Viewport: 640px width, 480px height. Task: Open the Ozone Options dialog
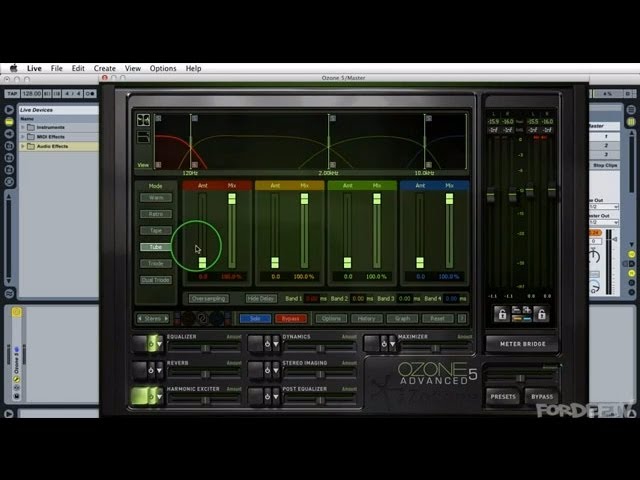coord(331,318)
